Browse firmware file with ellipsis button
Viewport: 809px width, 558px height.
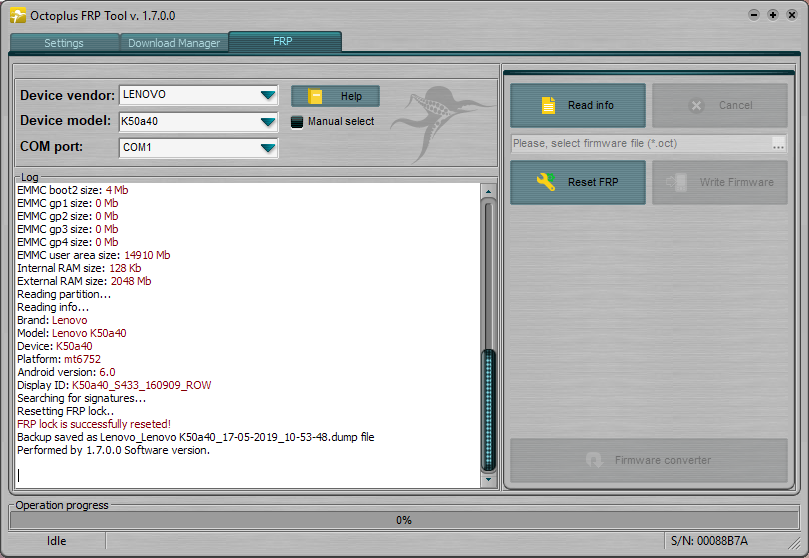pyautogui.click(x=778, y=144)
